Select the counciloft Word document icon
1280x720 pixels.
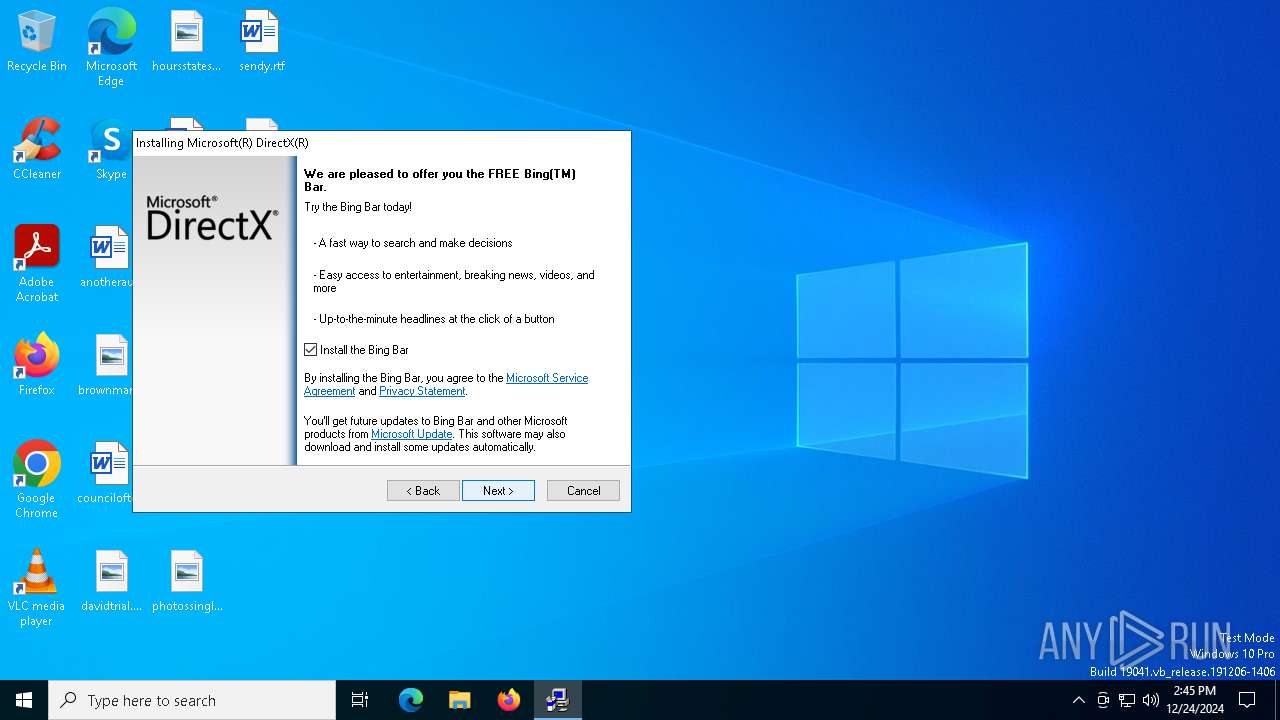[x=106, y=474]
